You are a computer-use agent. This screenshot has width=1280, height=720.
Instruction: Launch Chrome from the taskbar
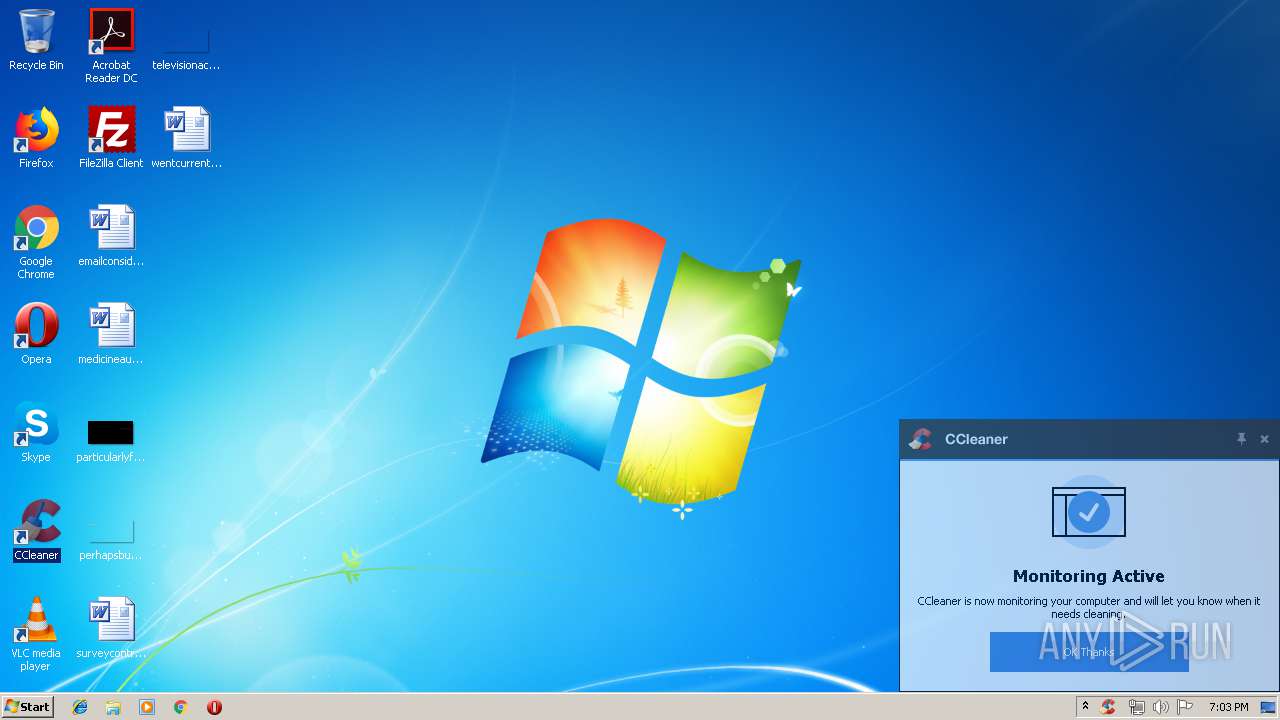[180, 707]
